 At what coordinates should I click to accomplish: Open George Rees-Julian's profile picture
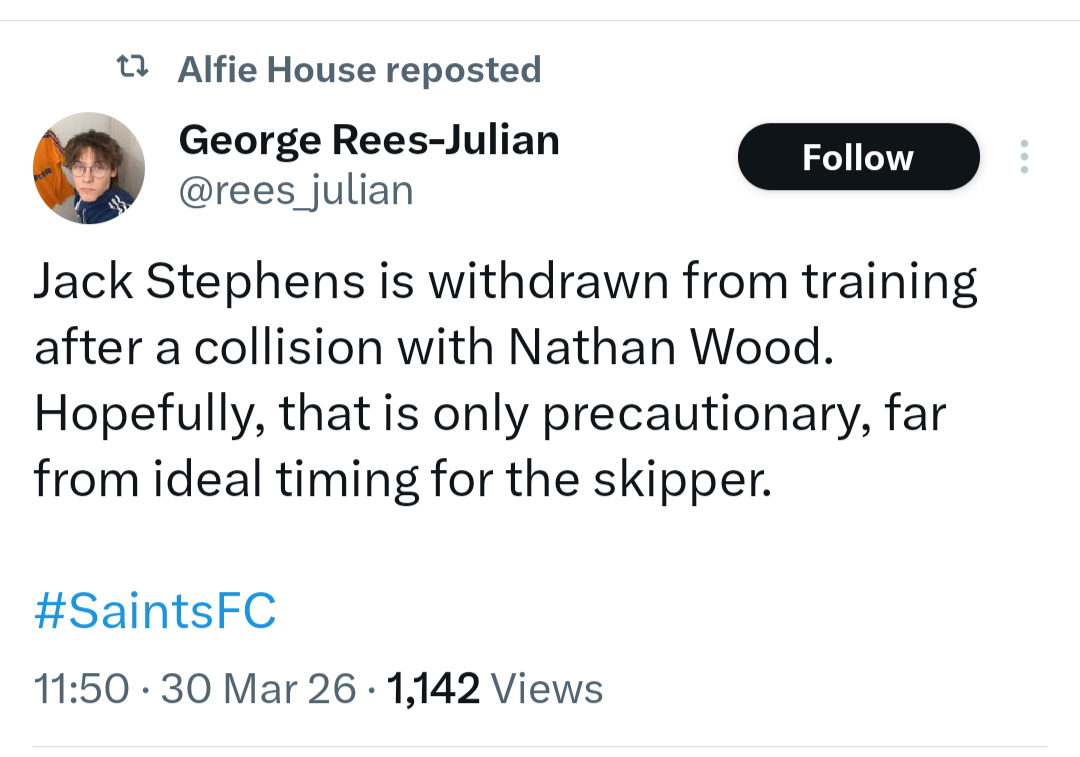[89, 168]
